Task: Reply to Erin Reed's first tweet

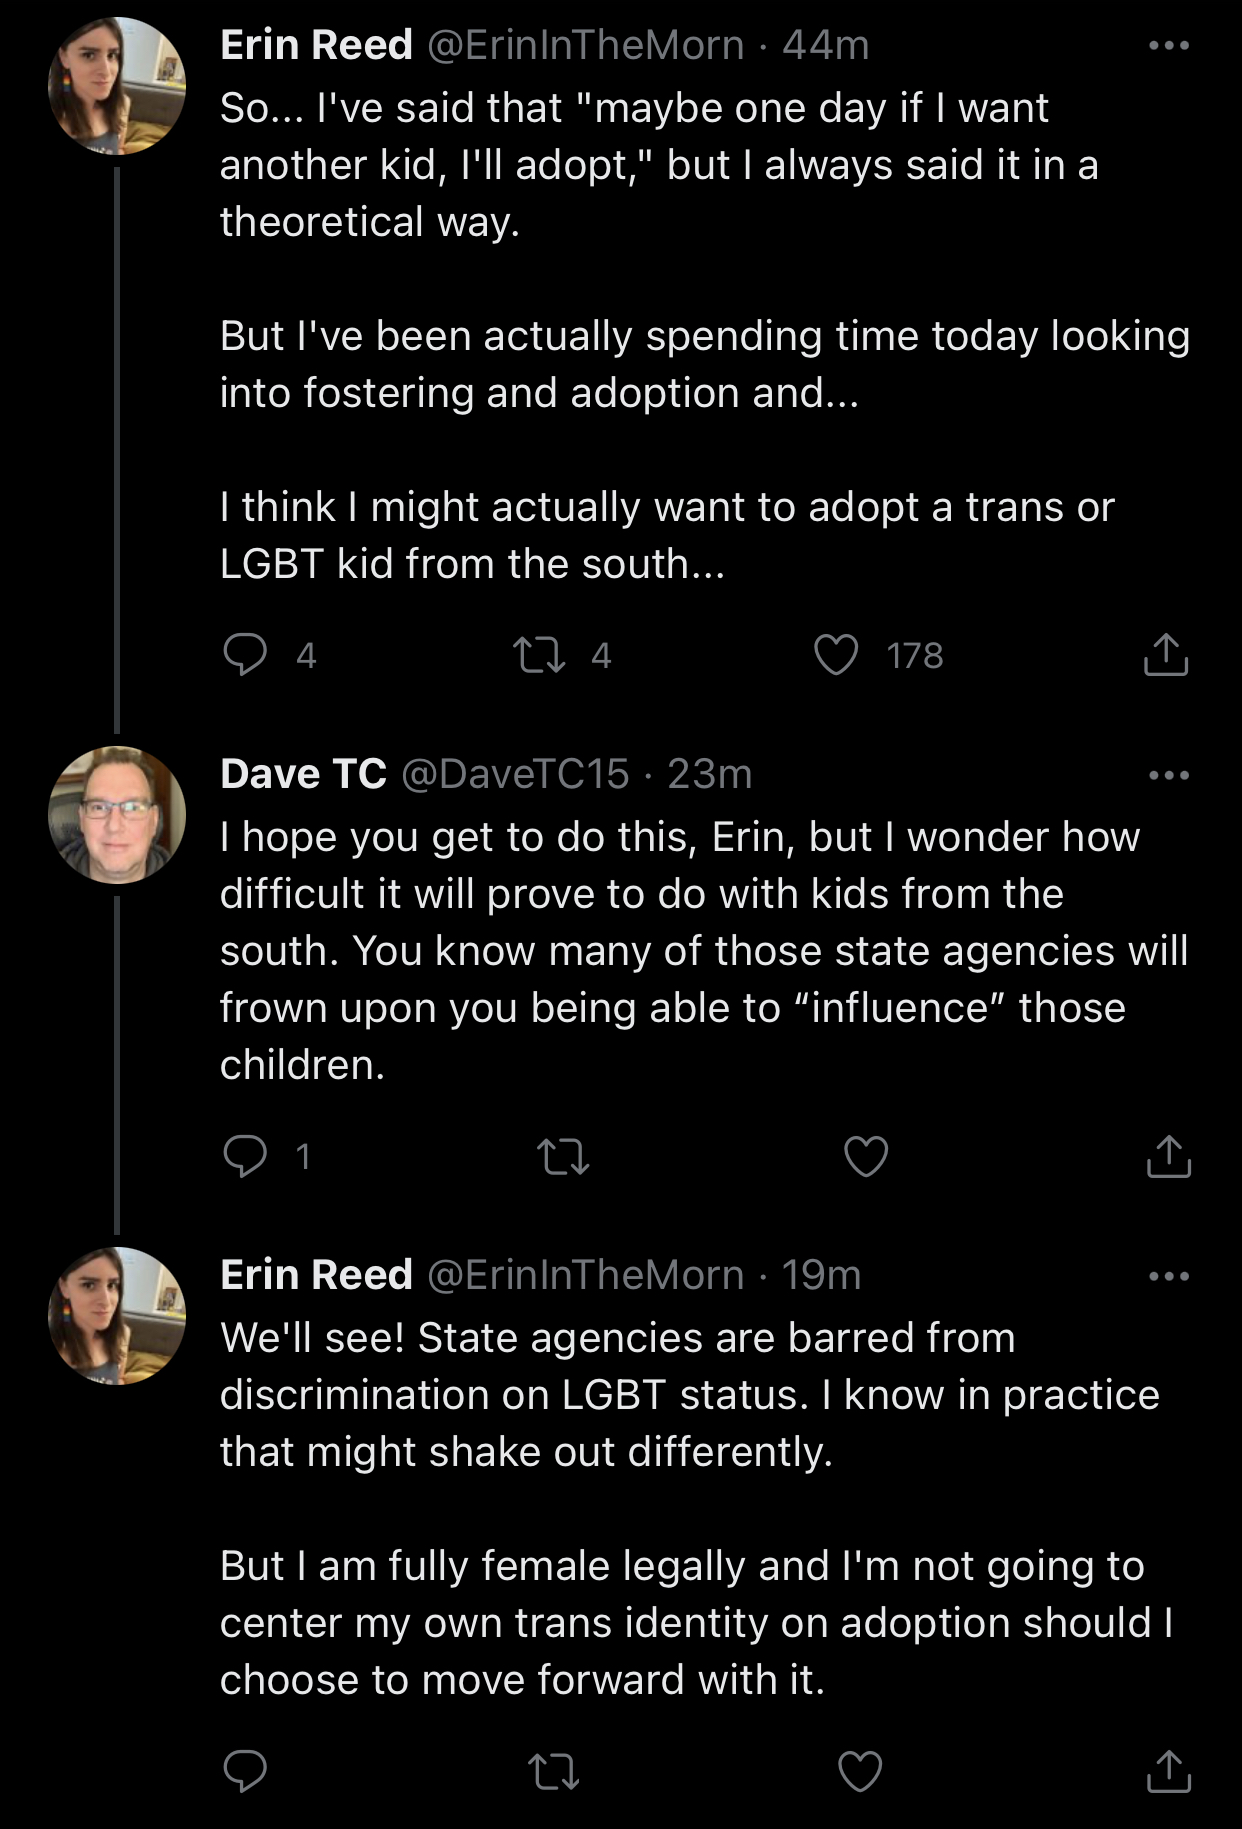Action: 245,655
